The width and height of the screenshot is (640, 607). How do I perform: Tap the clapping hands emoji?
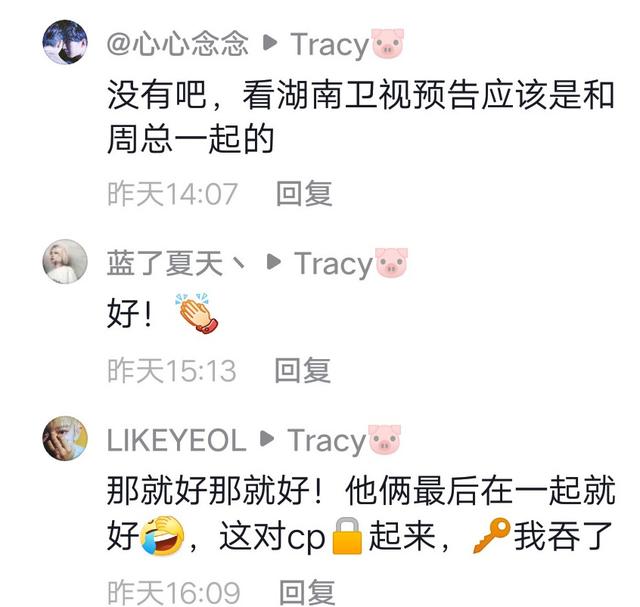click(197, 312)
